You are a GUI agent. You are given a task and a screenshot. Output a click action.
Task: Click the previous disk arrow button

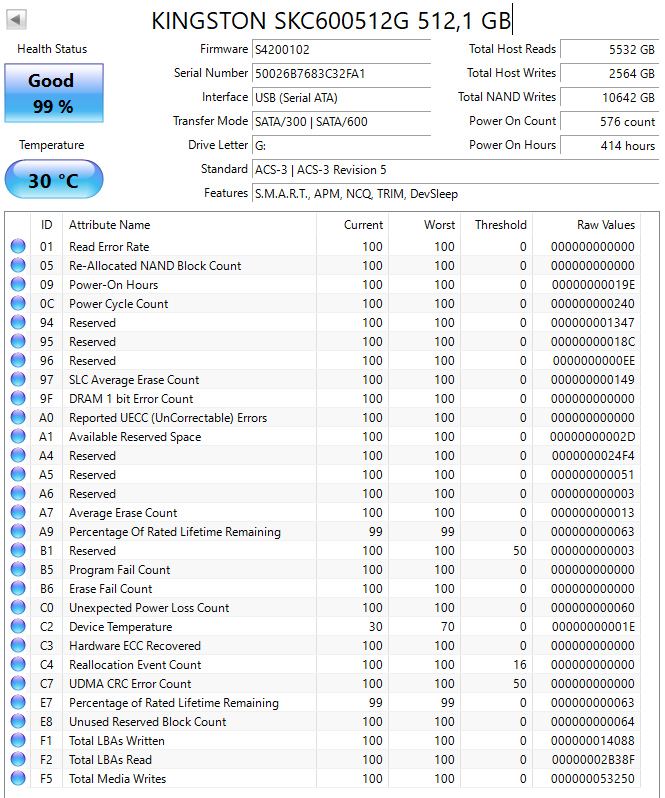[x=17, y=20]
